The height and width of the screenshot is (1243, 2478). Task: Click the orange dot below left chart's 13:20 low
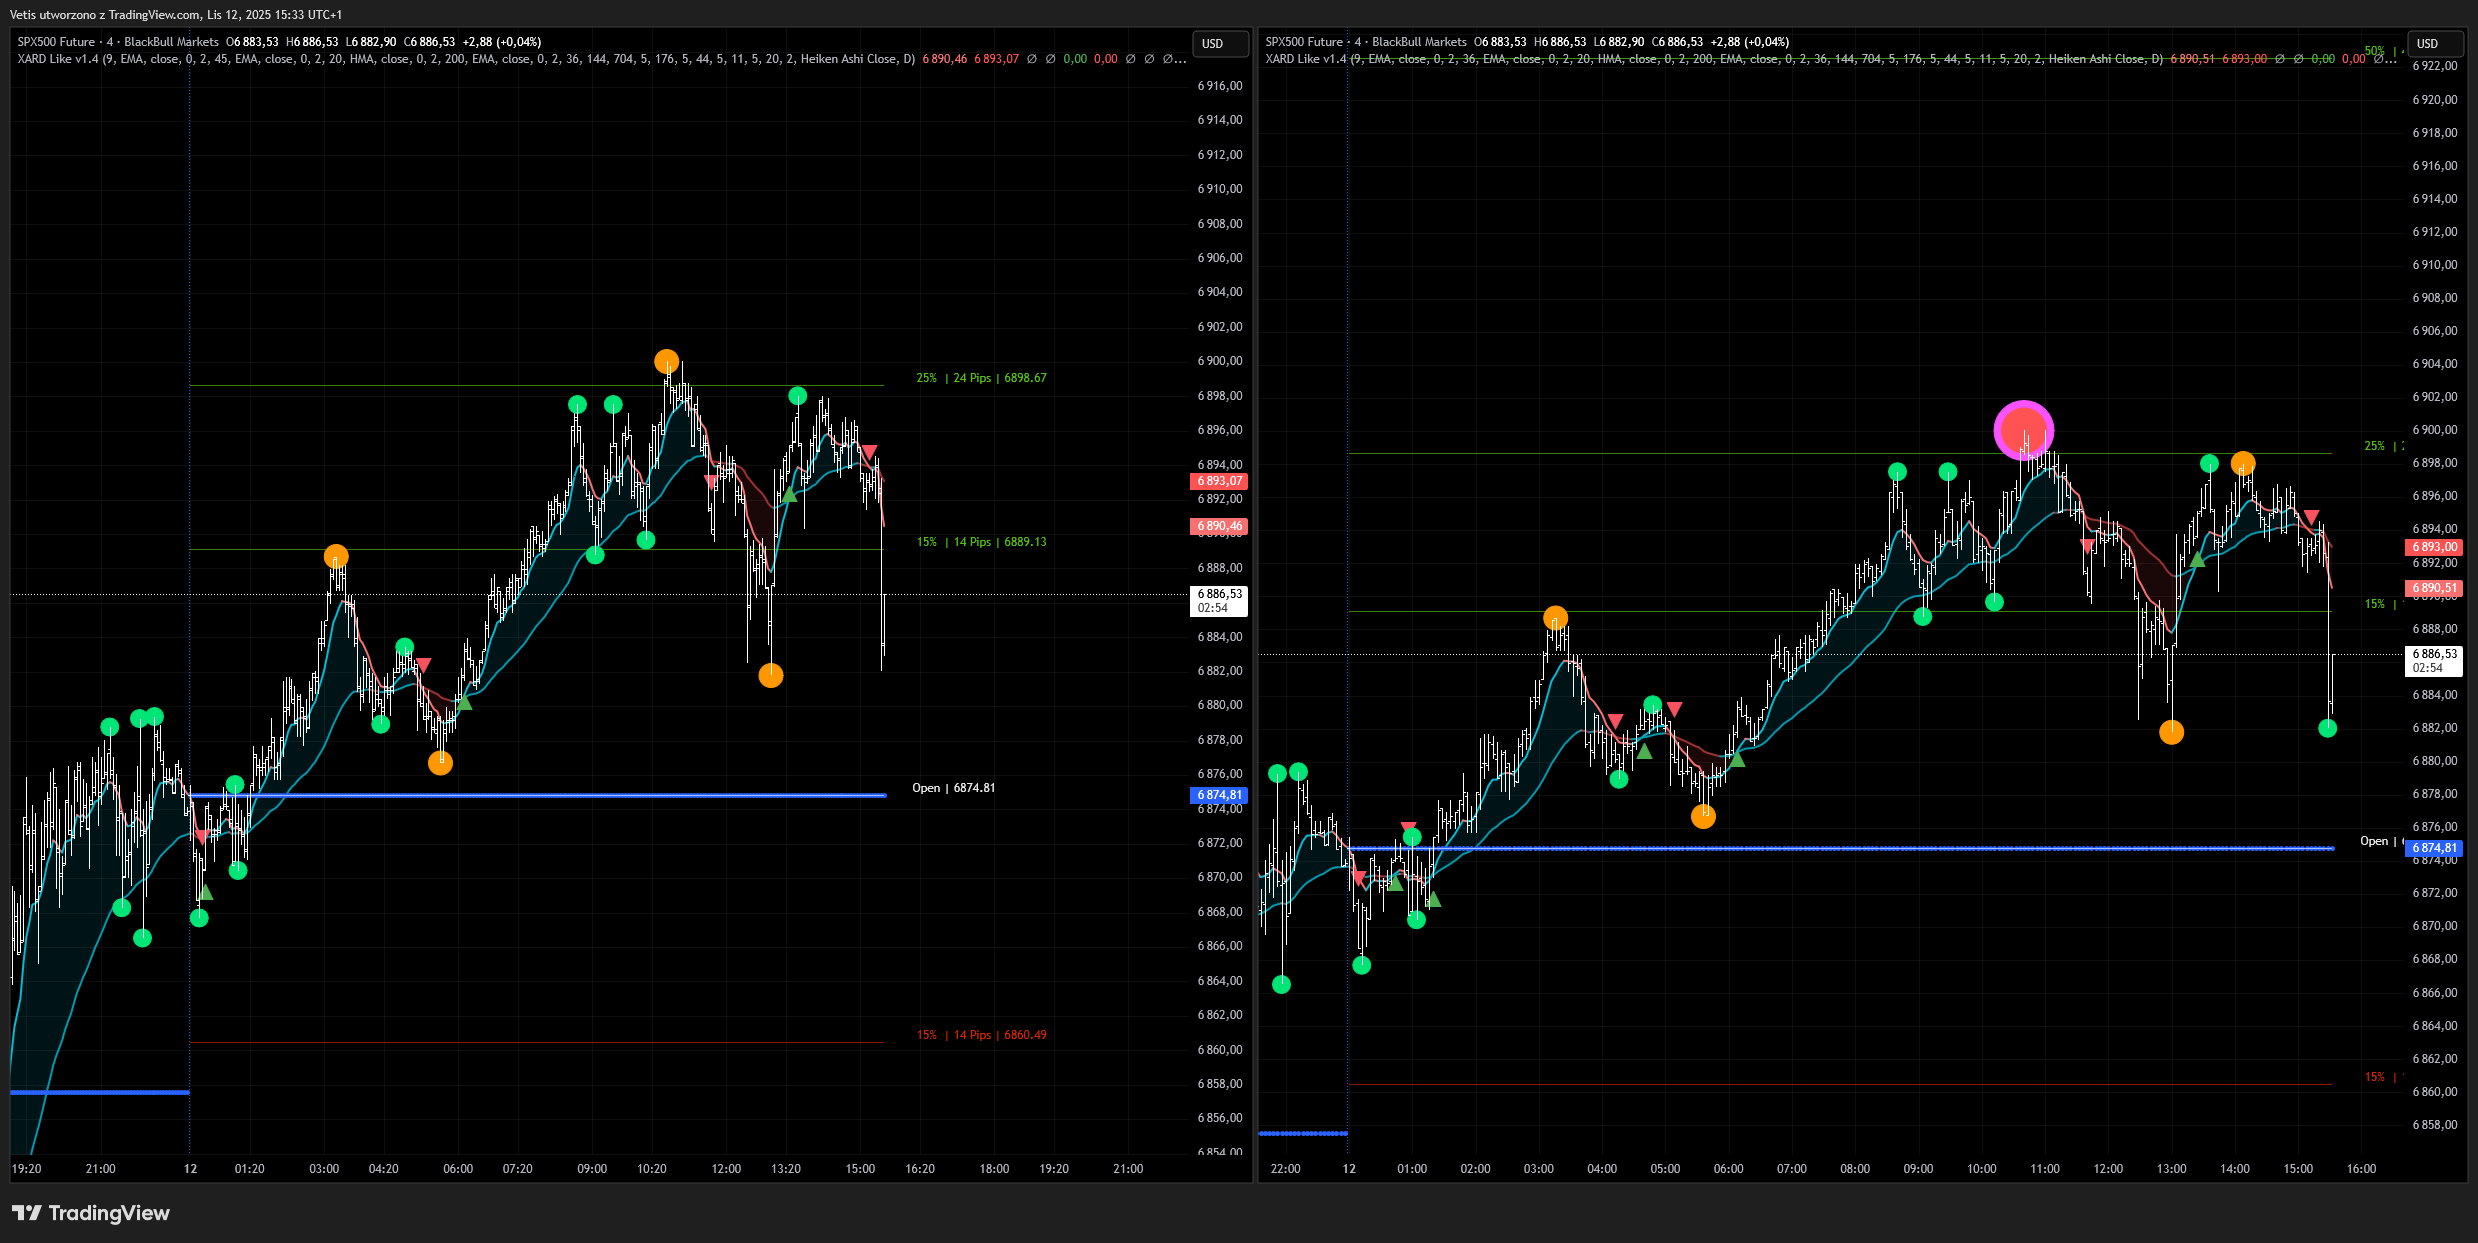click(x=771, y=676)
